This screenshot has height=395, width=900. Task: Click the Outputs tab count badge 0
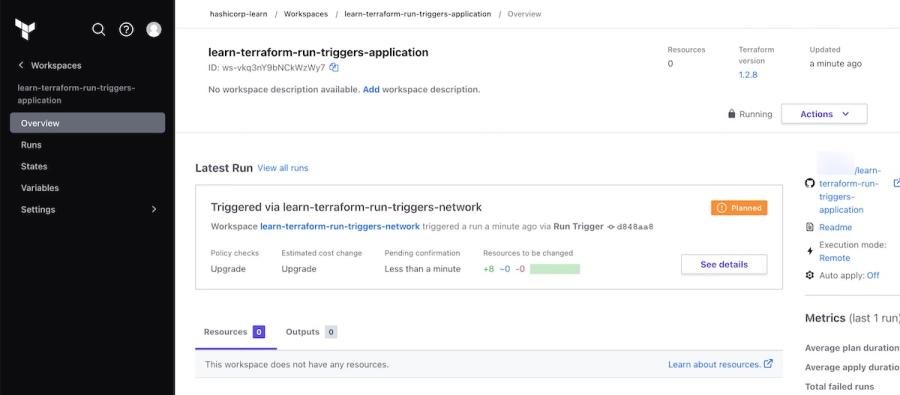pyautogui.click(x=331, y=332)
